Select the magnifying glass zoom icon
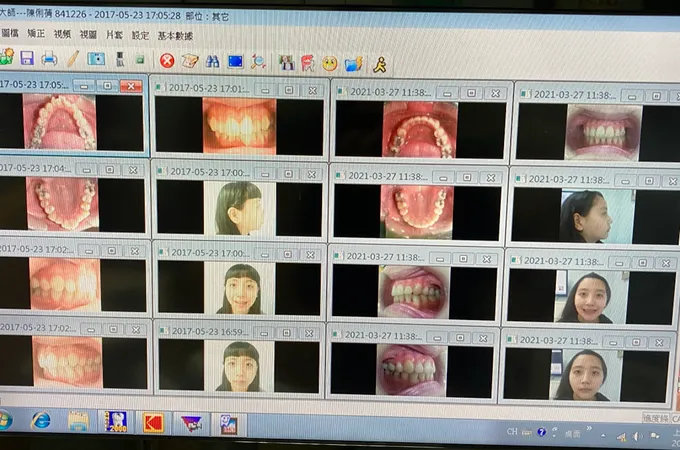The image size is (680, 450). 258,62
